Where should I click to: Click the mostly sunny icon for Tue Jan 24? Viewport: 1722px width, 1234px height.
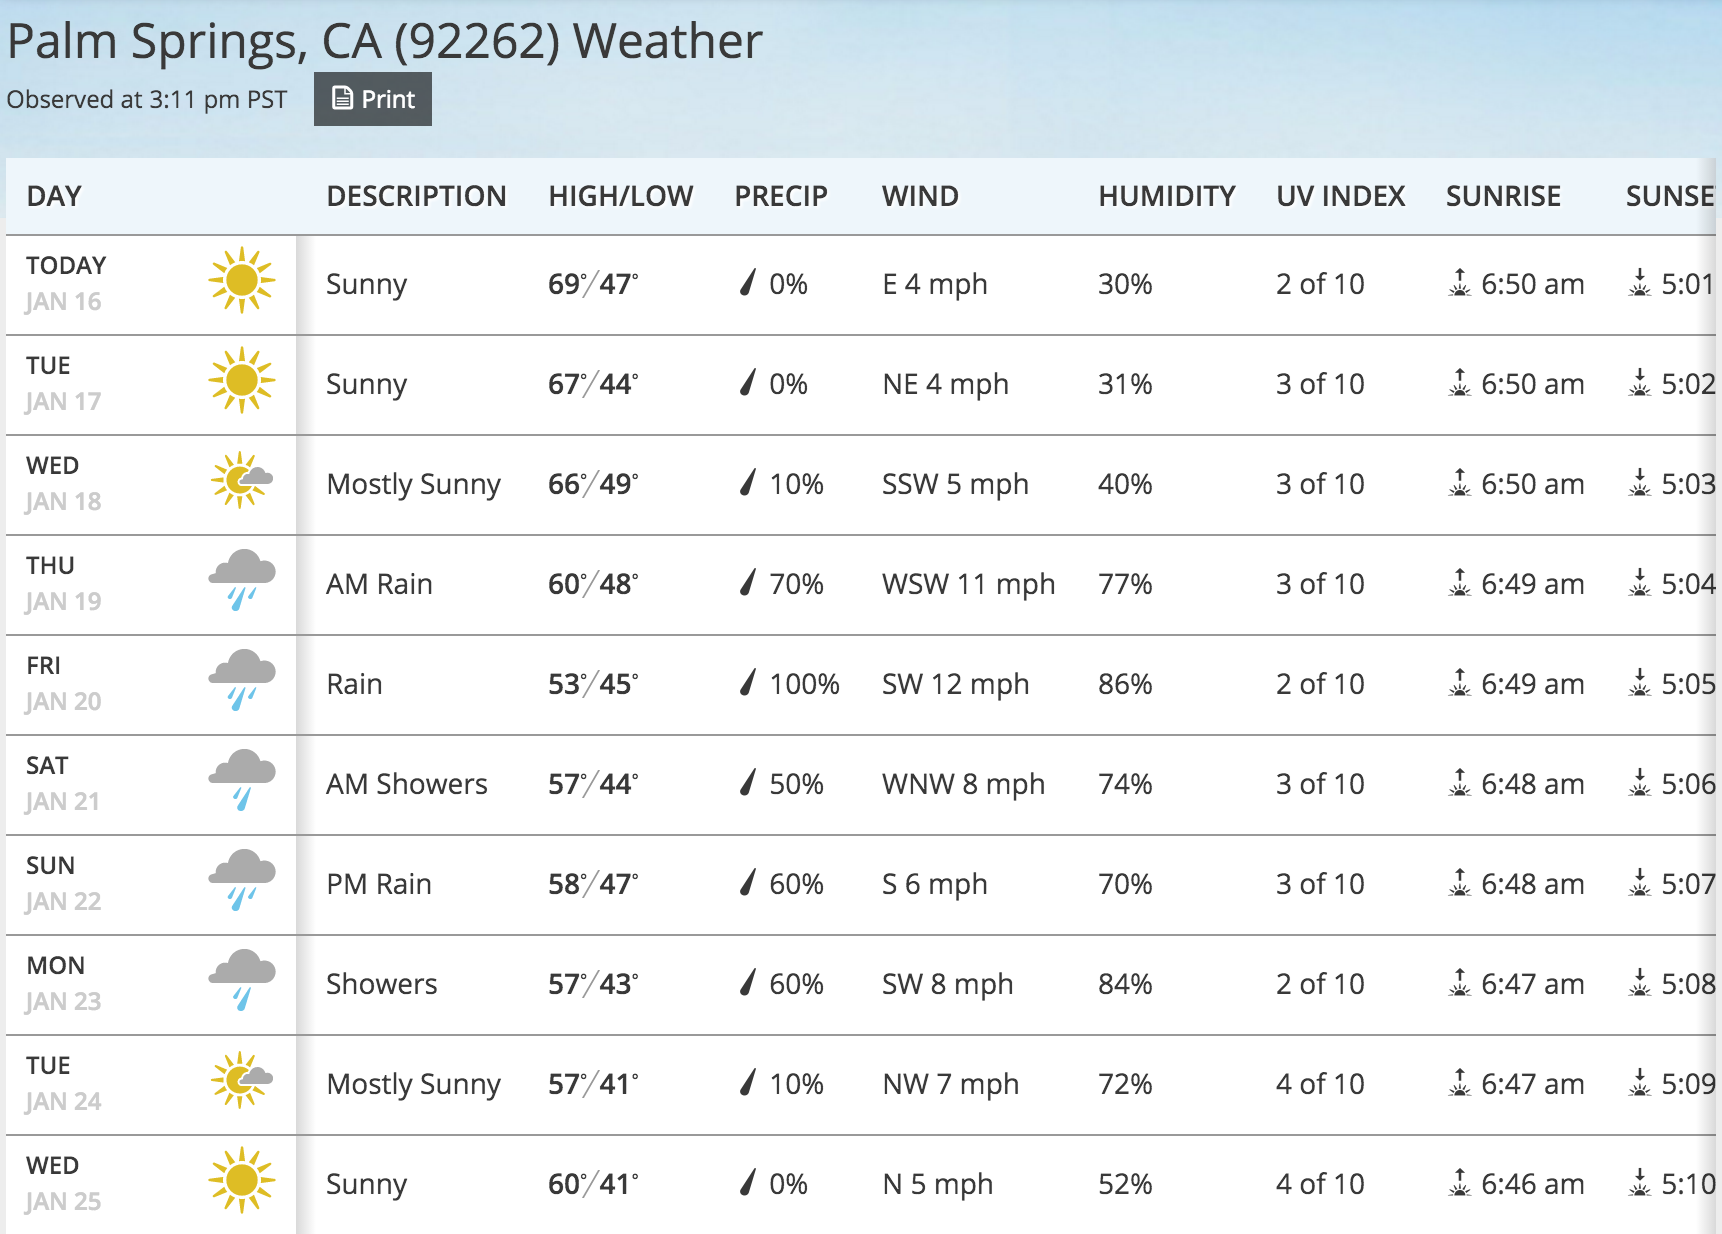tap(241, 1080)
